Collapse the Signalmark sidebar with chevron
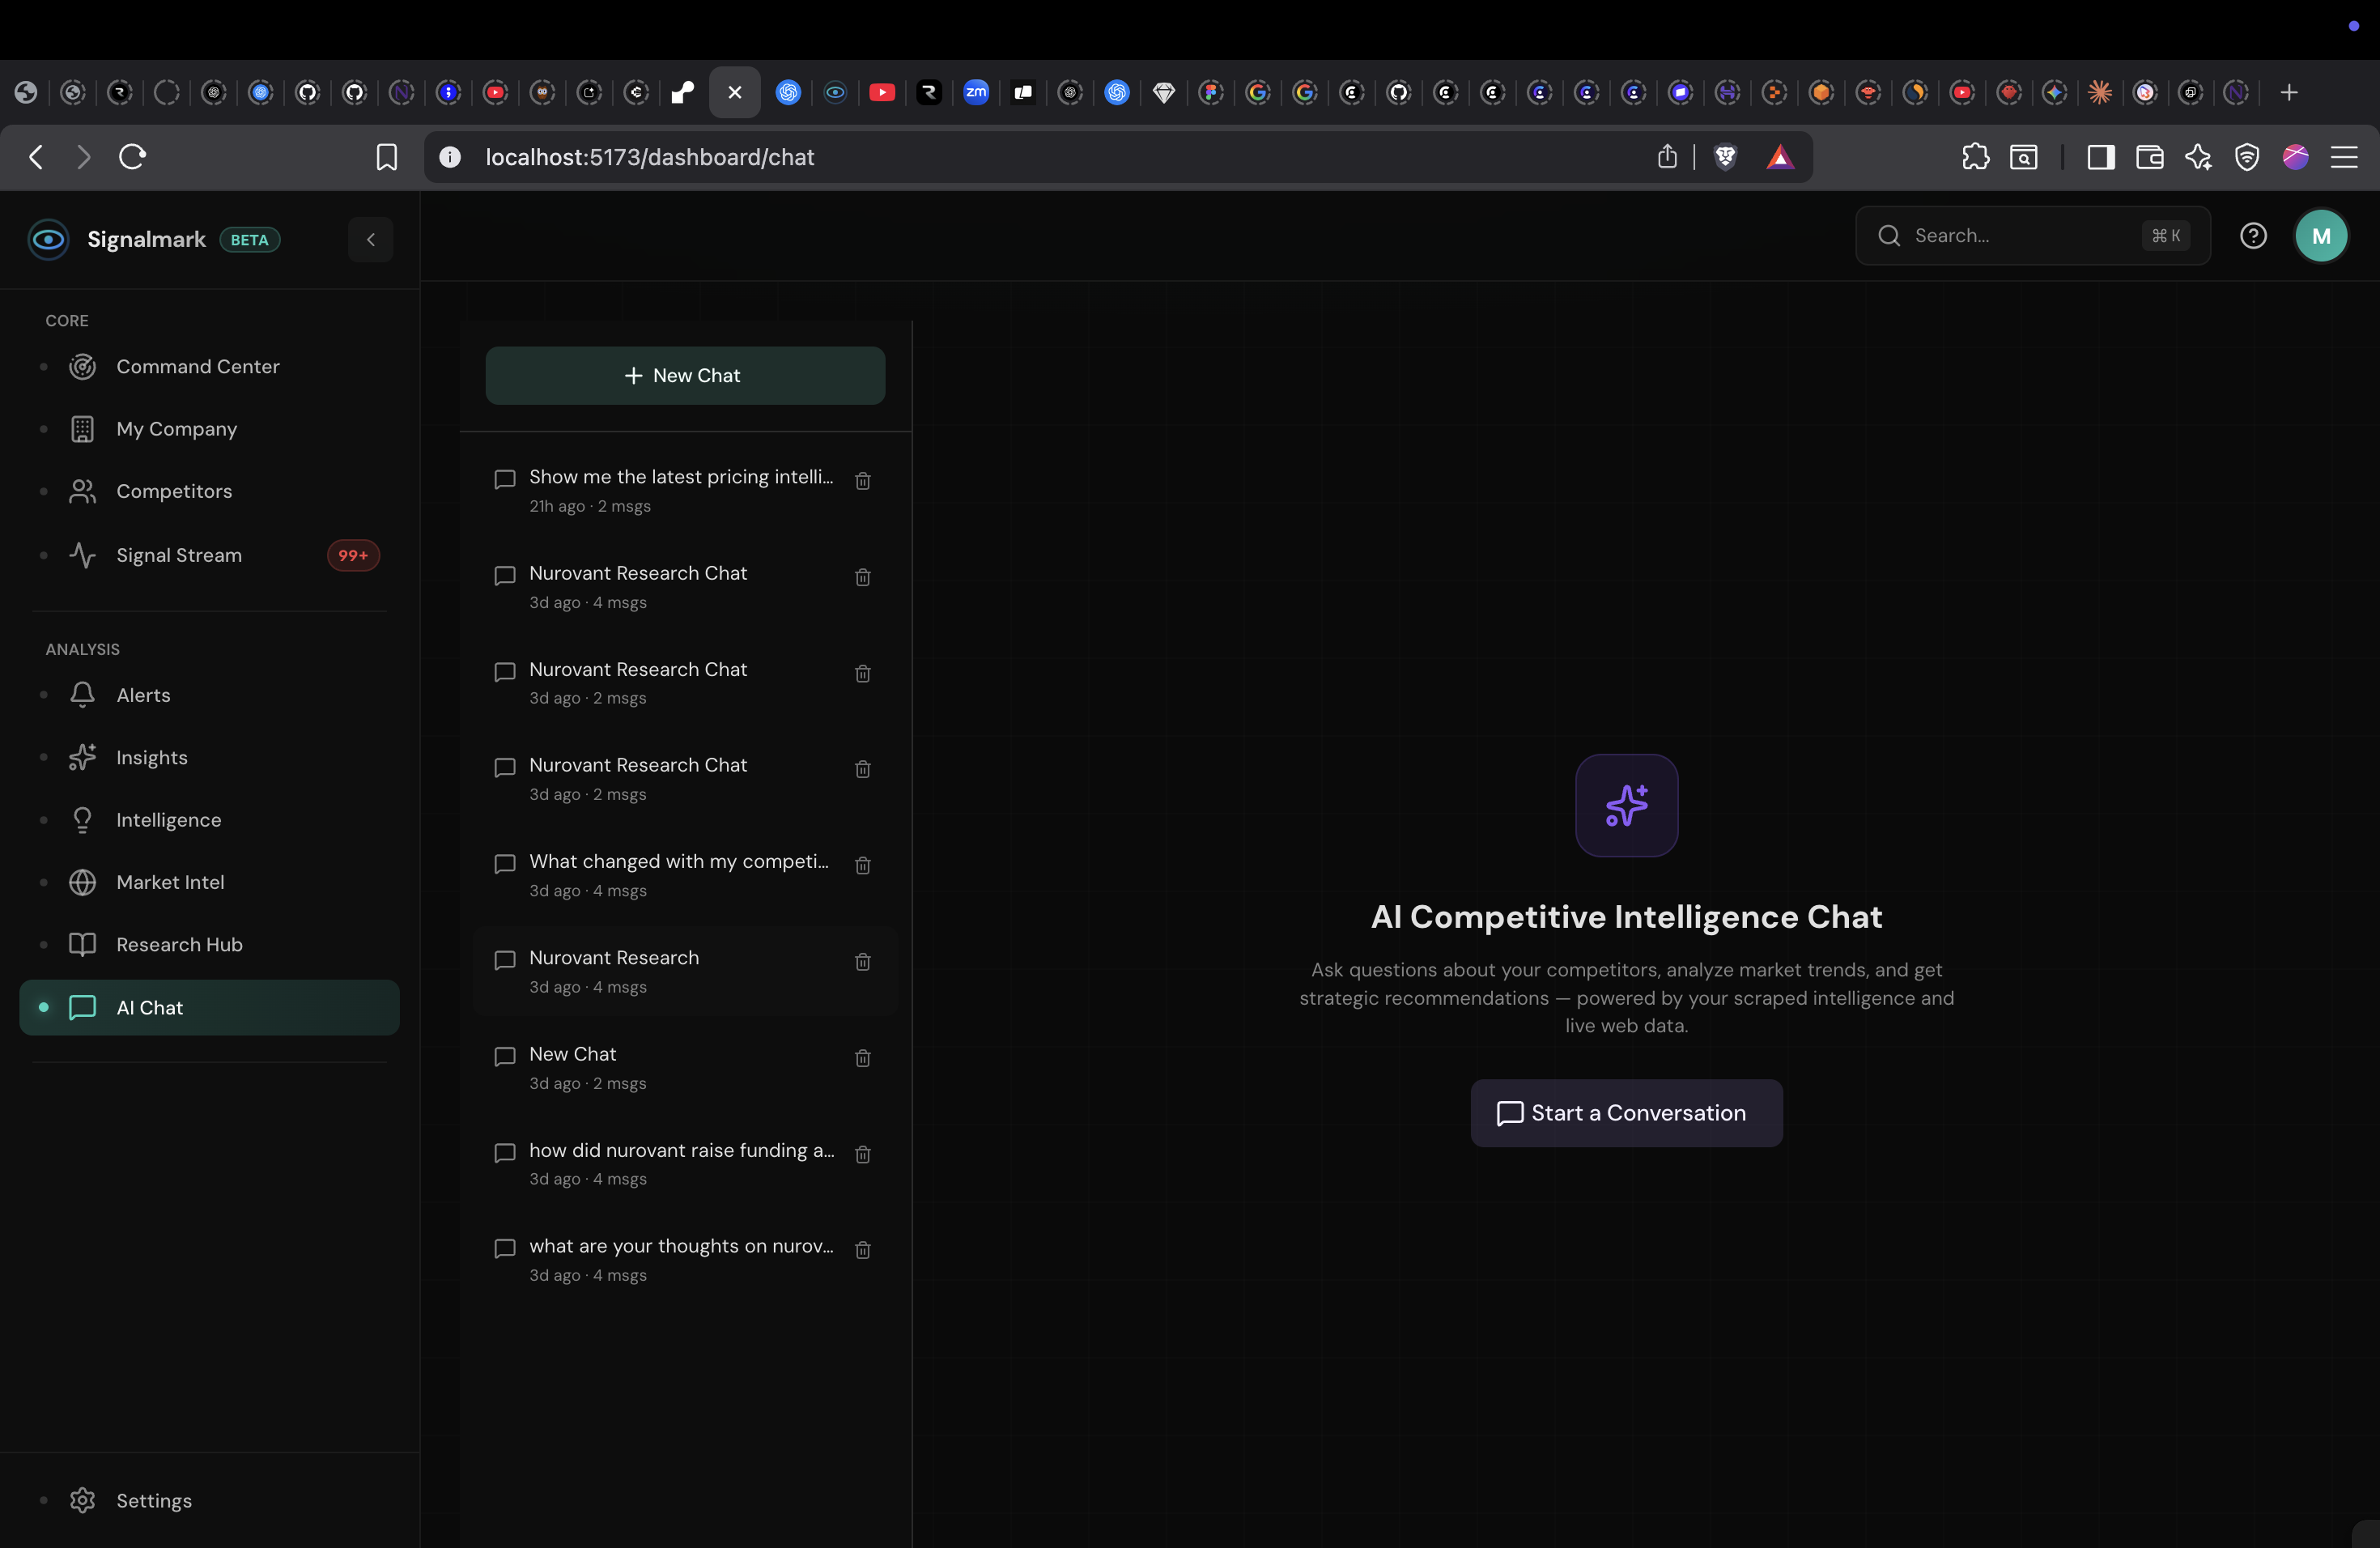The image size is (2380, 1548). tap(370, 239)
